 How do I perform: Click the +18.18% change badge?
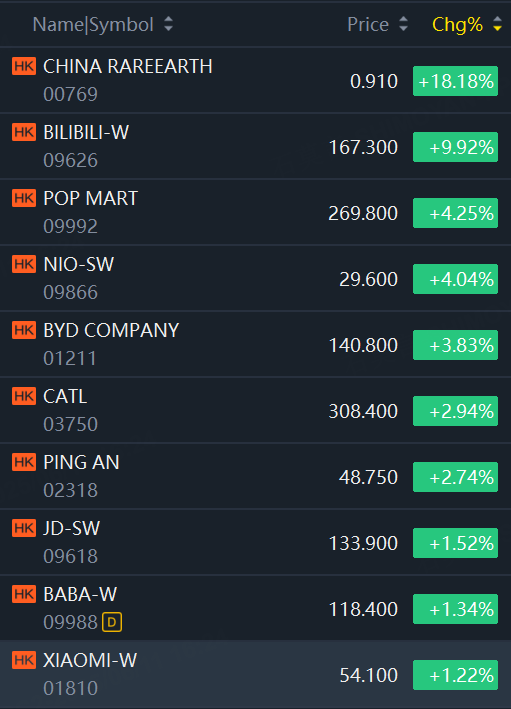[x=455, y=81]
